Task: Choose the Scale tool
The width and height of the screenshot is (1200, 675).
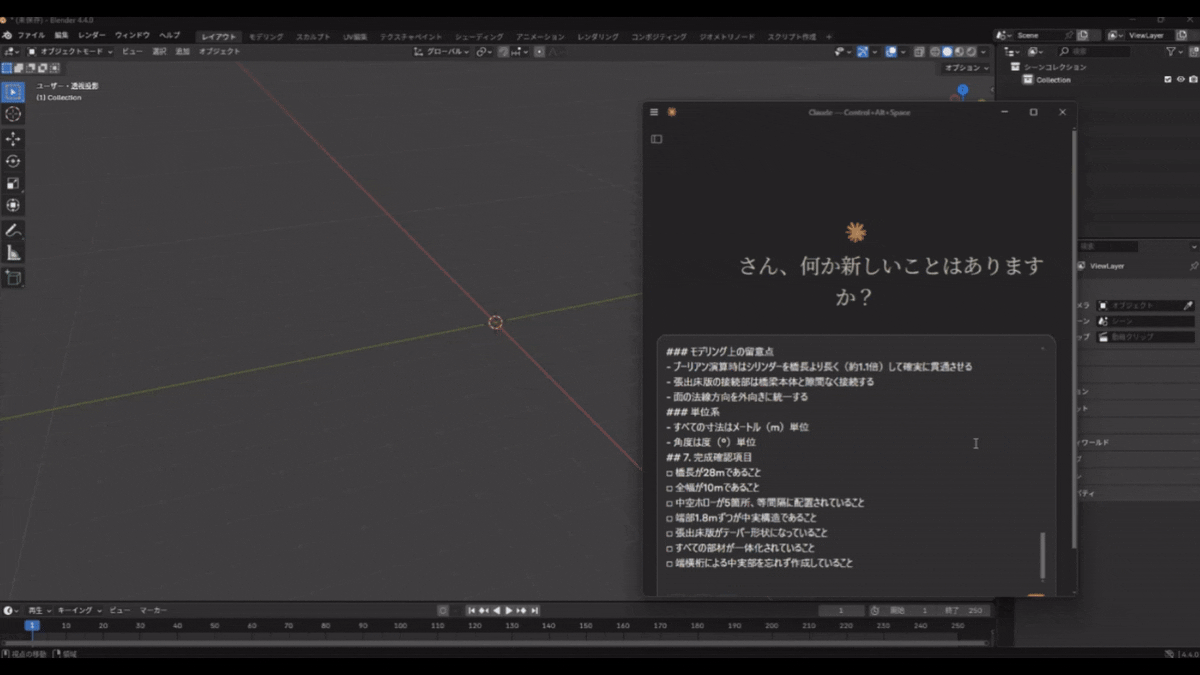Action: [13, 183]
